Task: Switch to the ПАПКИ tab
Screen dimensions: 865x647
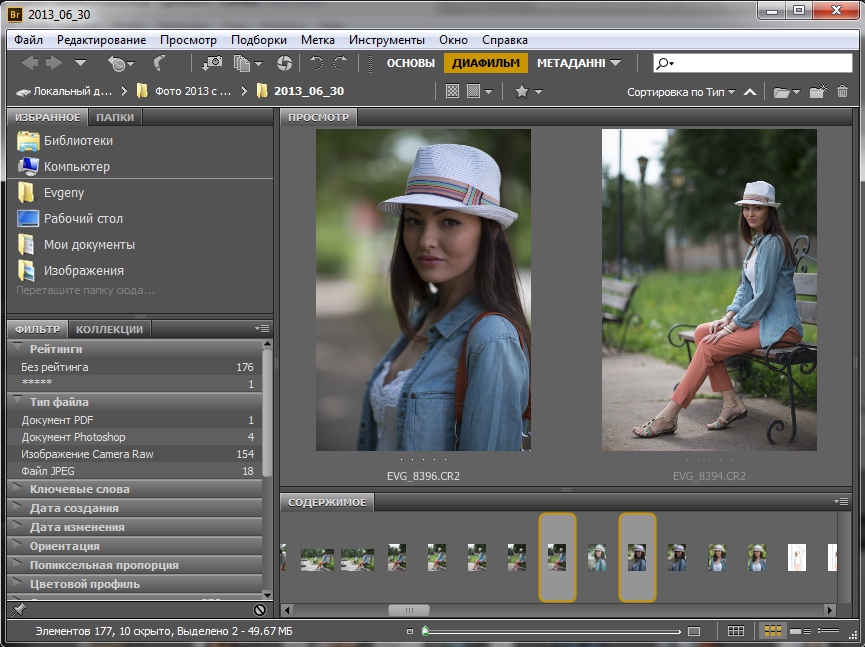Action: 115,117
